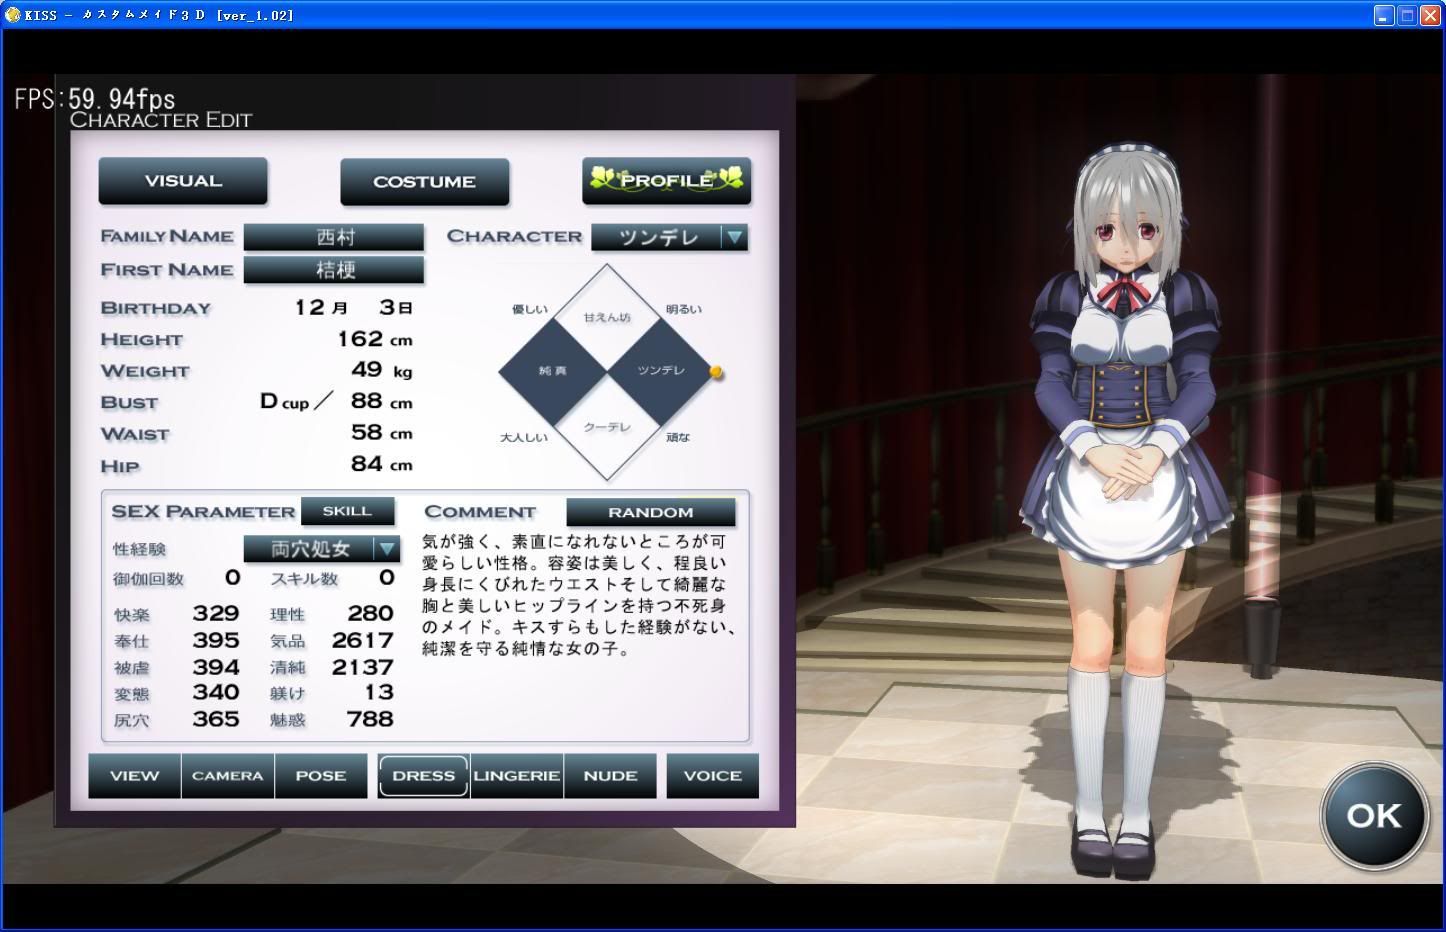Edit the First Name field 桔梗
The image size is (1446, 932).
coord(334,270)
